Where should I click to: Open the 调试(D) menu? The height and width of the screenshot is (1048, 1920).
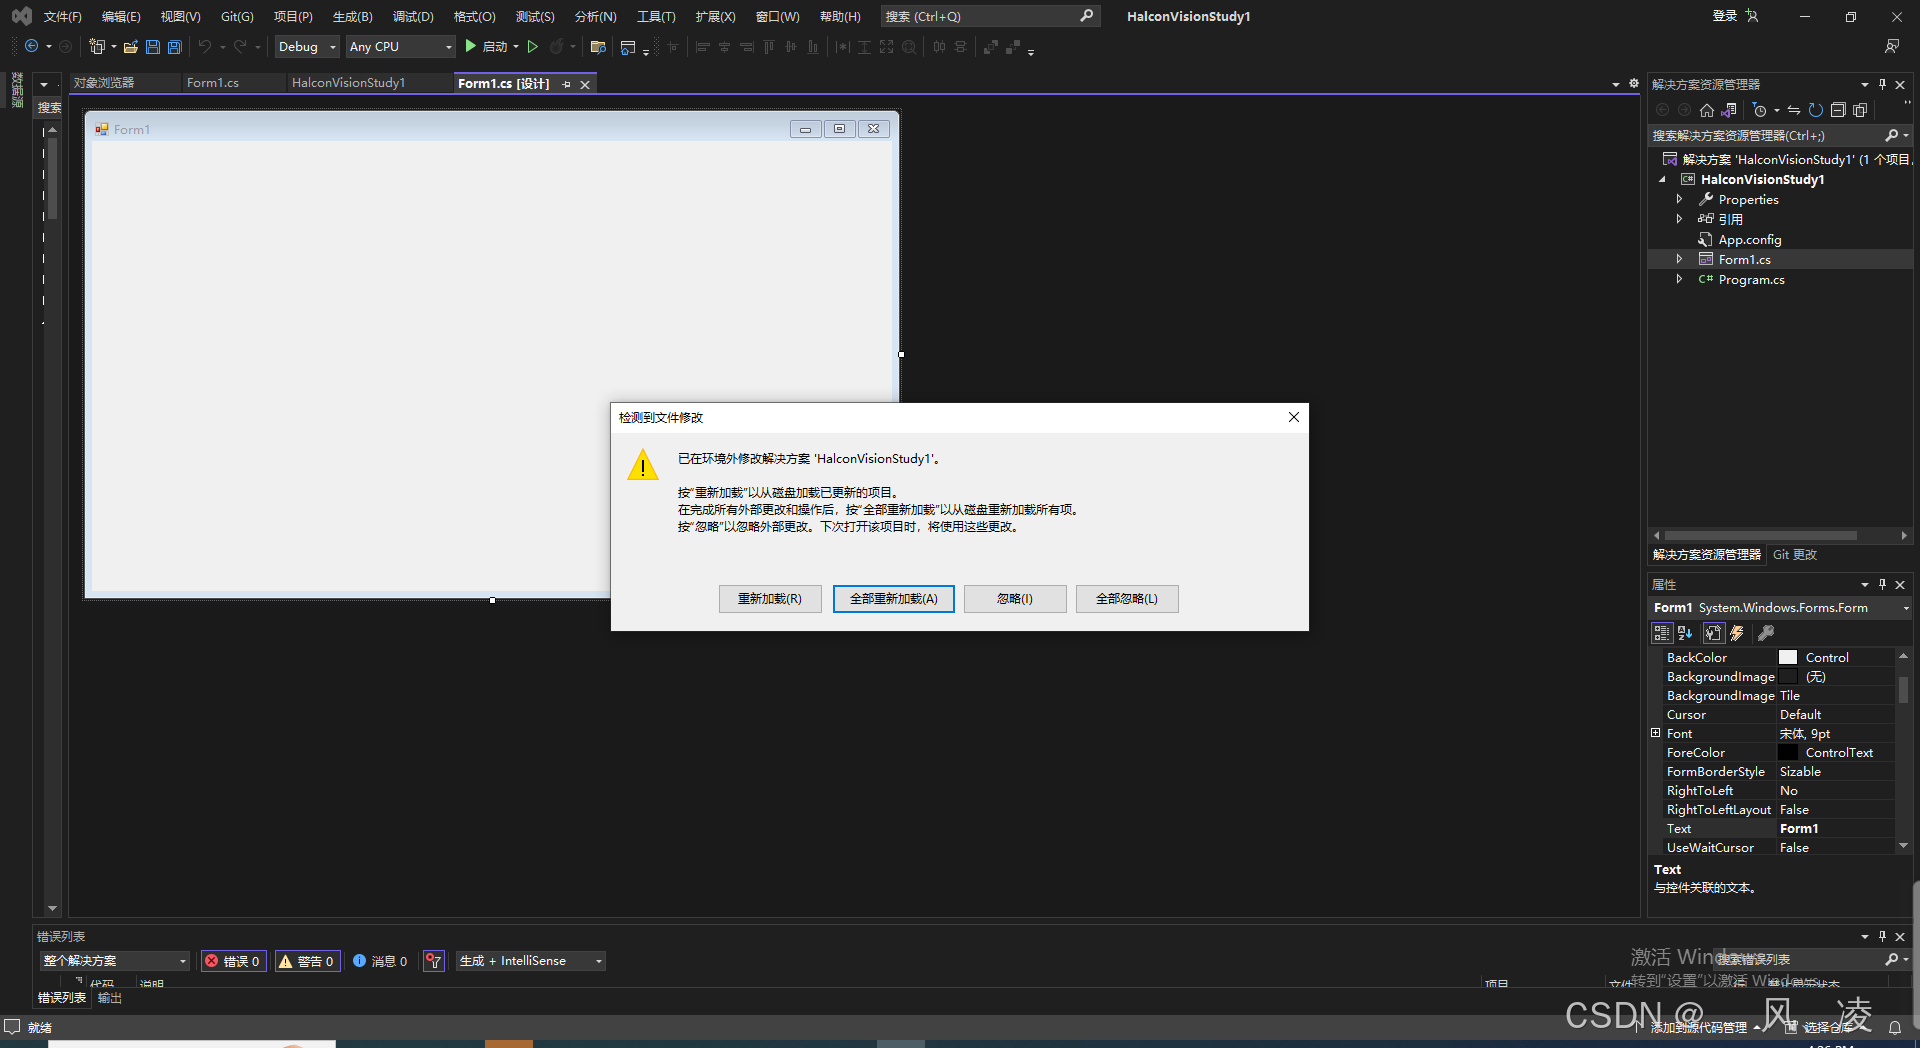413,16
